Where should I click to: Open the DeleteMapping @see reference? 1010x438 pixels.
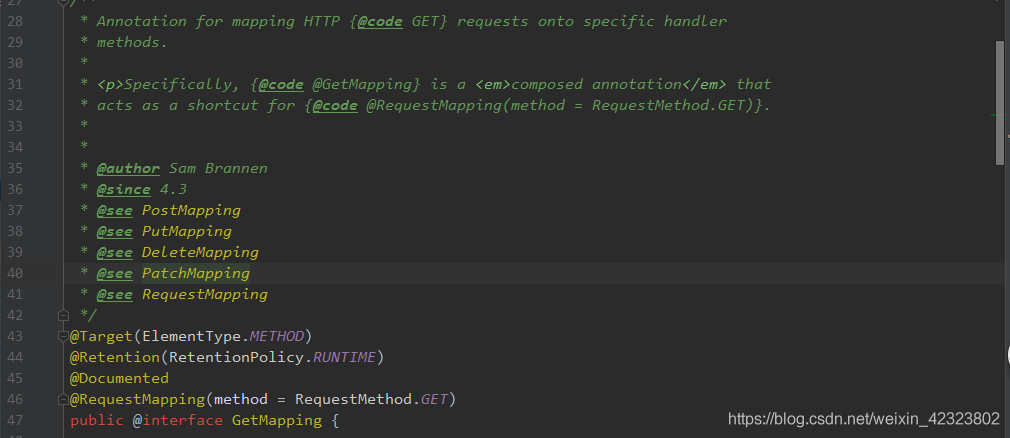coord(200,253)
